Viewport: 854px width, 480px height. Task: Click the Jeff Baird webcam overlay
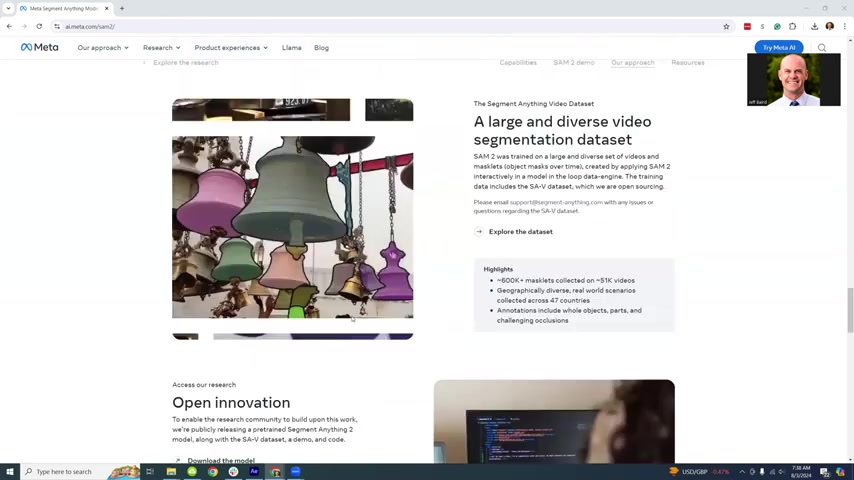pyautogui.click(x=794, y=80)
